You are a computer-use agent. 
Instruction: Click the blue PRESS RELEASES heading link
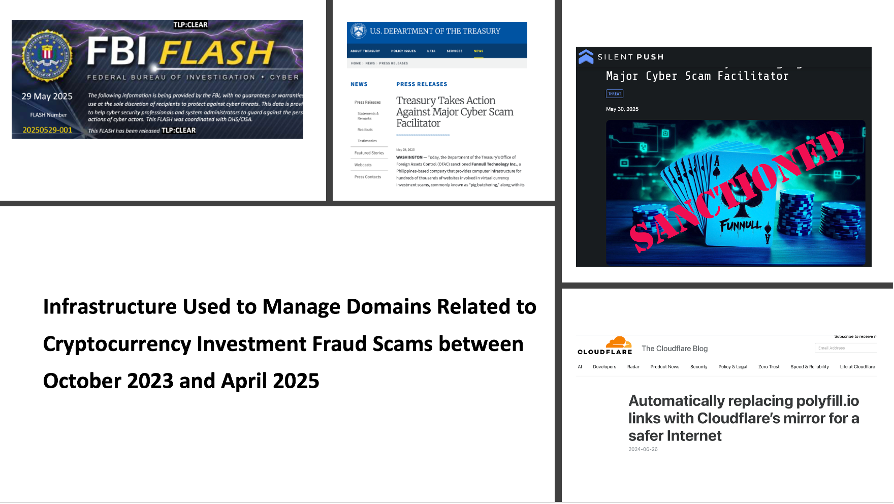(422, 84)
